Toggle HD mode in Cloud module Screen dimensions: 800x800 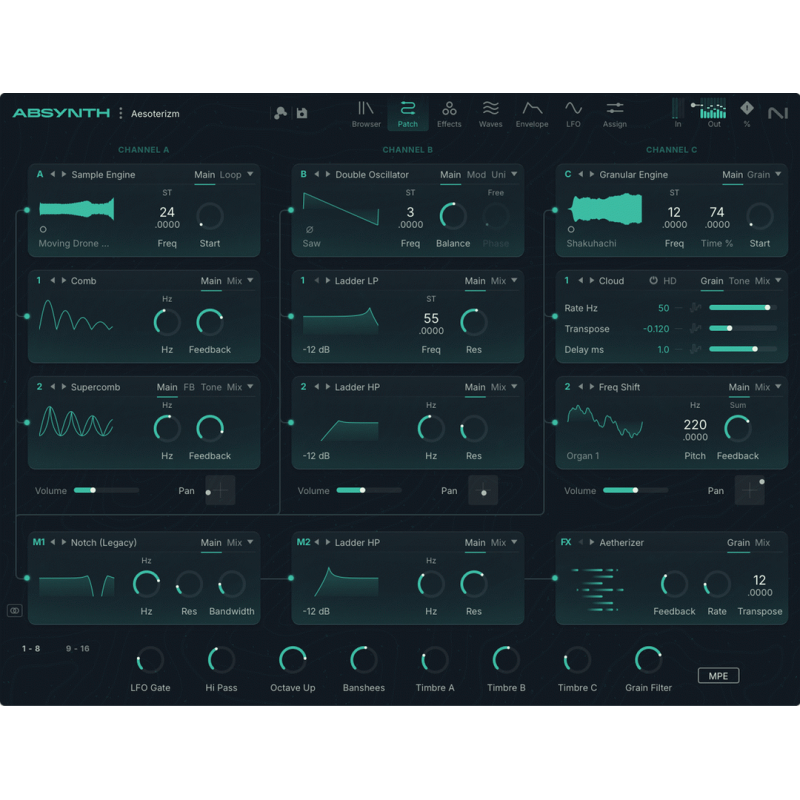pos(669,281)
